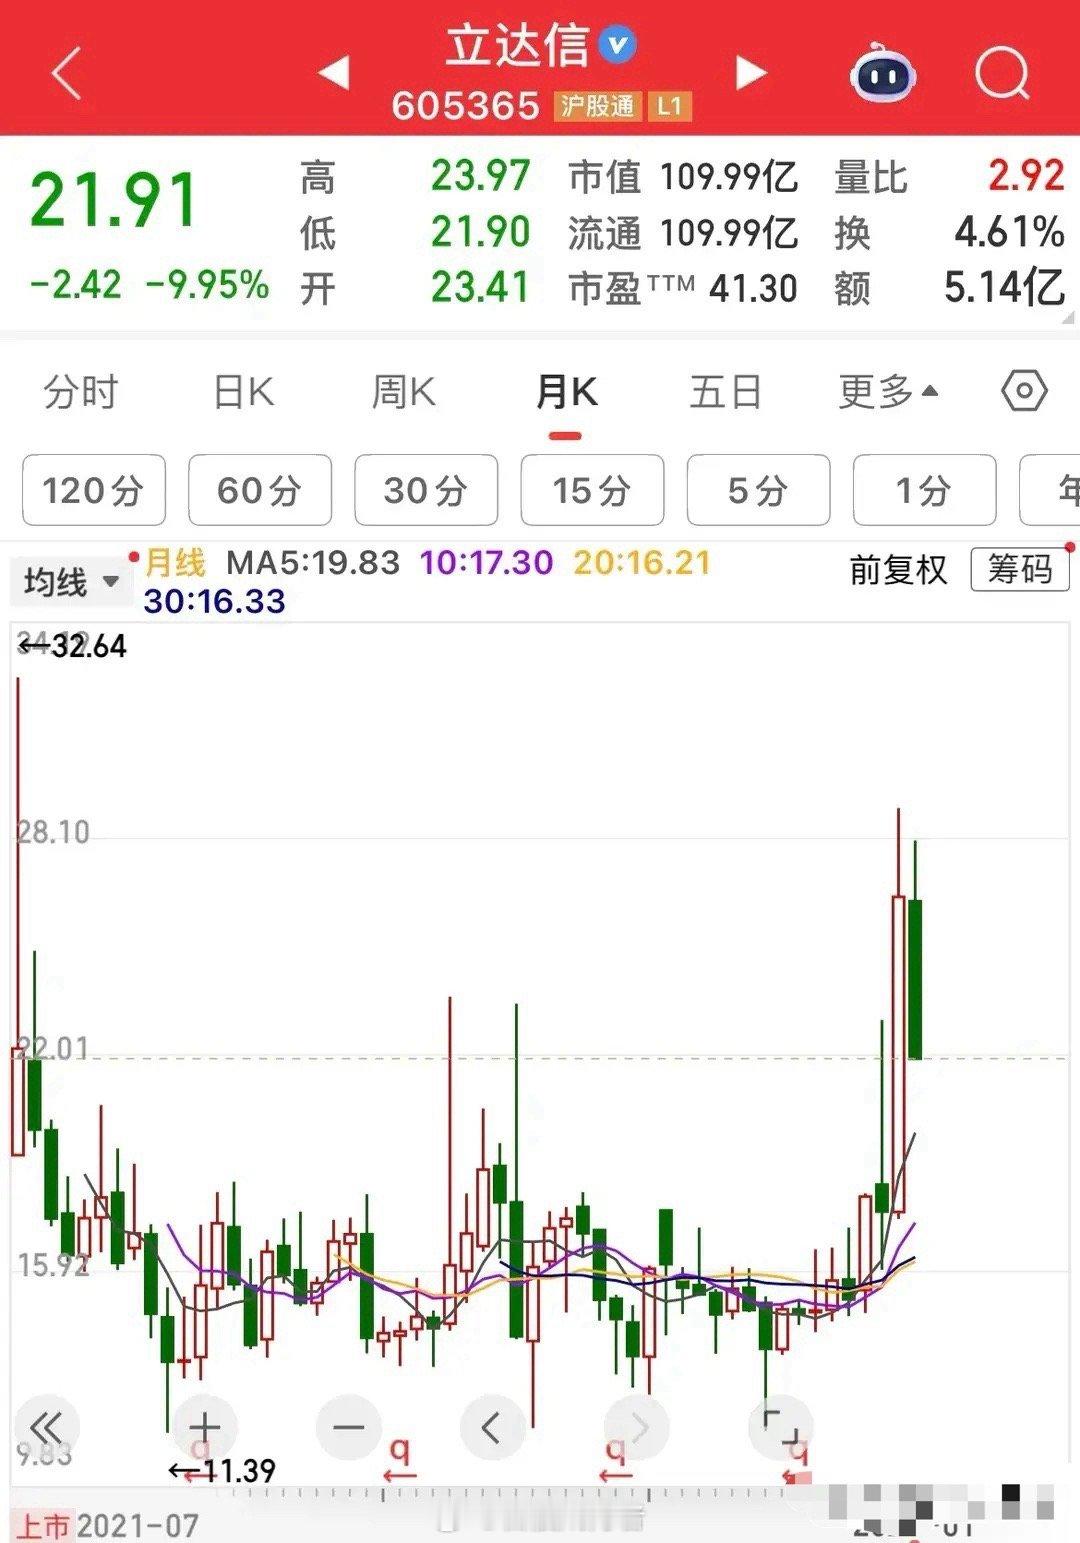Image resolution: width=1080 pixels, height=1543 pixels.
Task: Open chart settings hexagon icon
Action: tap(1024, 390)
